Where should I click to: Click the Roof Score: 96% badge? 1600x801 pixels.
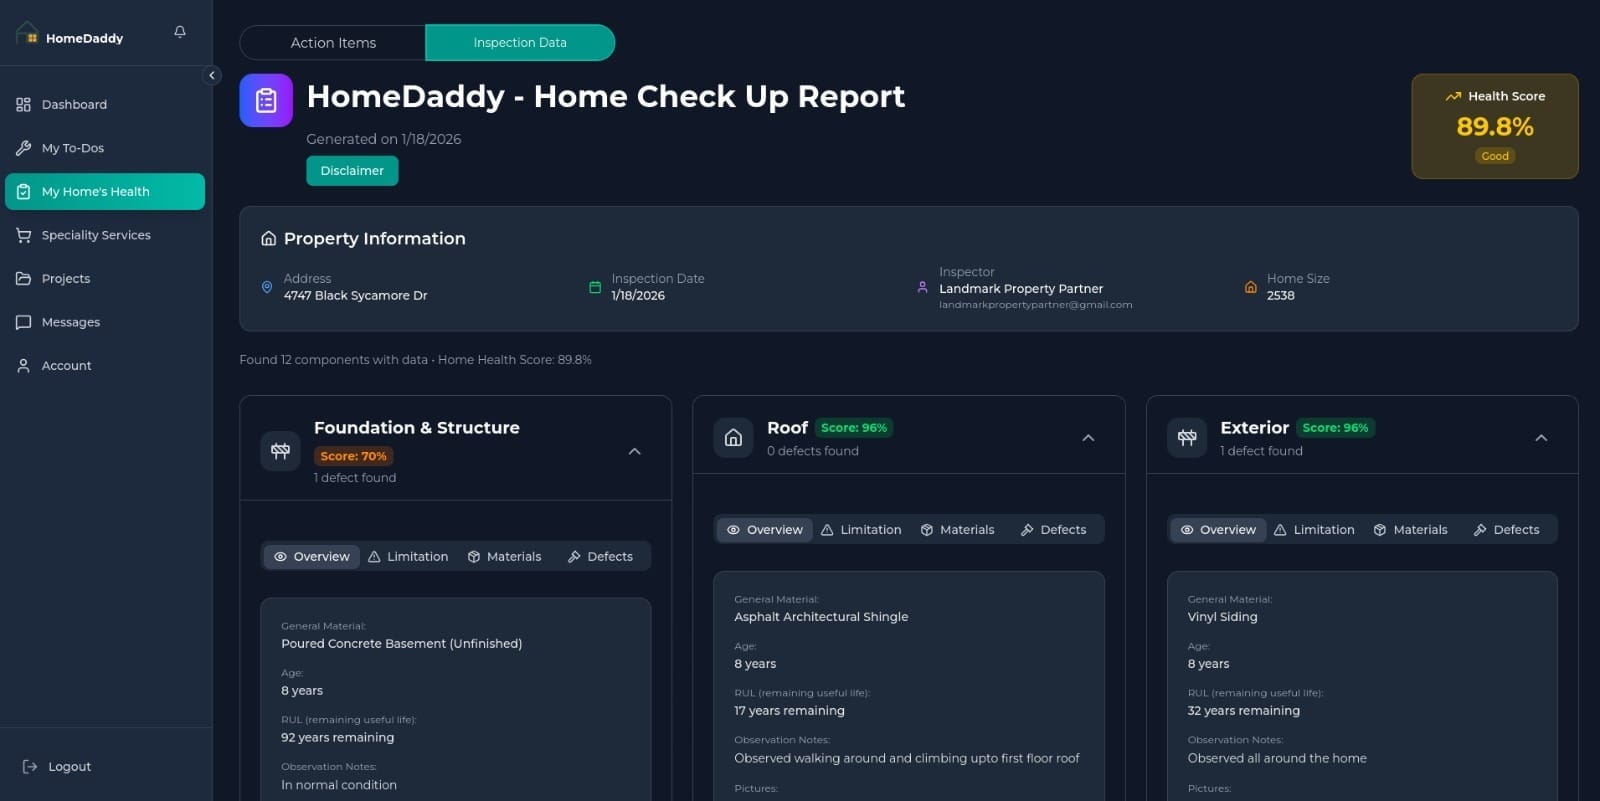(x=854, y=428)
